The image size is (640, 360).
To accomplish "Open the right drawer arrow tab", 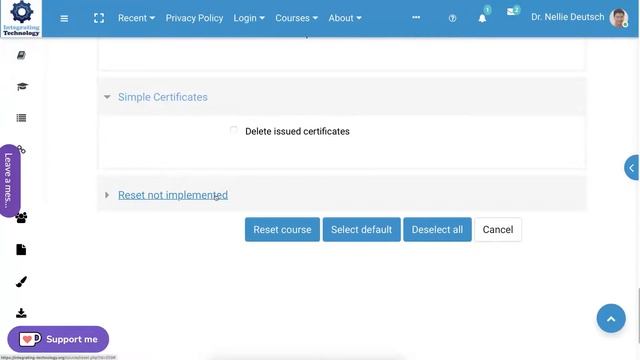I will click(631, 168).
